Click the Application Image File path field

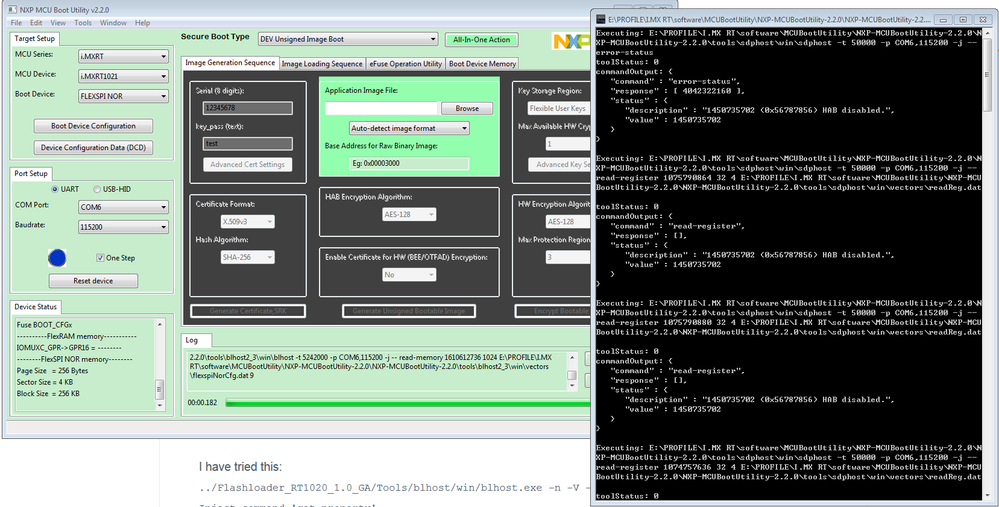coord(381,108)
